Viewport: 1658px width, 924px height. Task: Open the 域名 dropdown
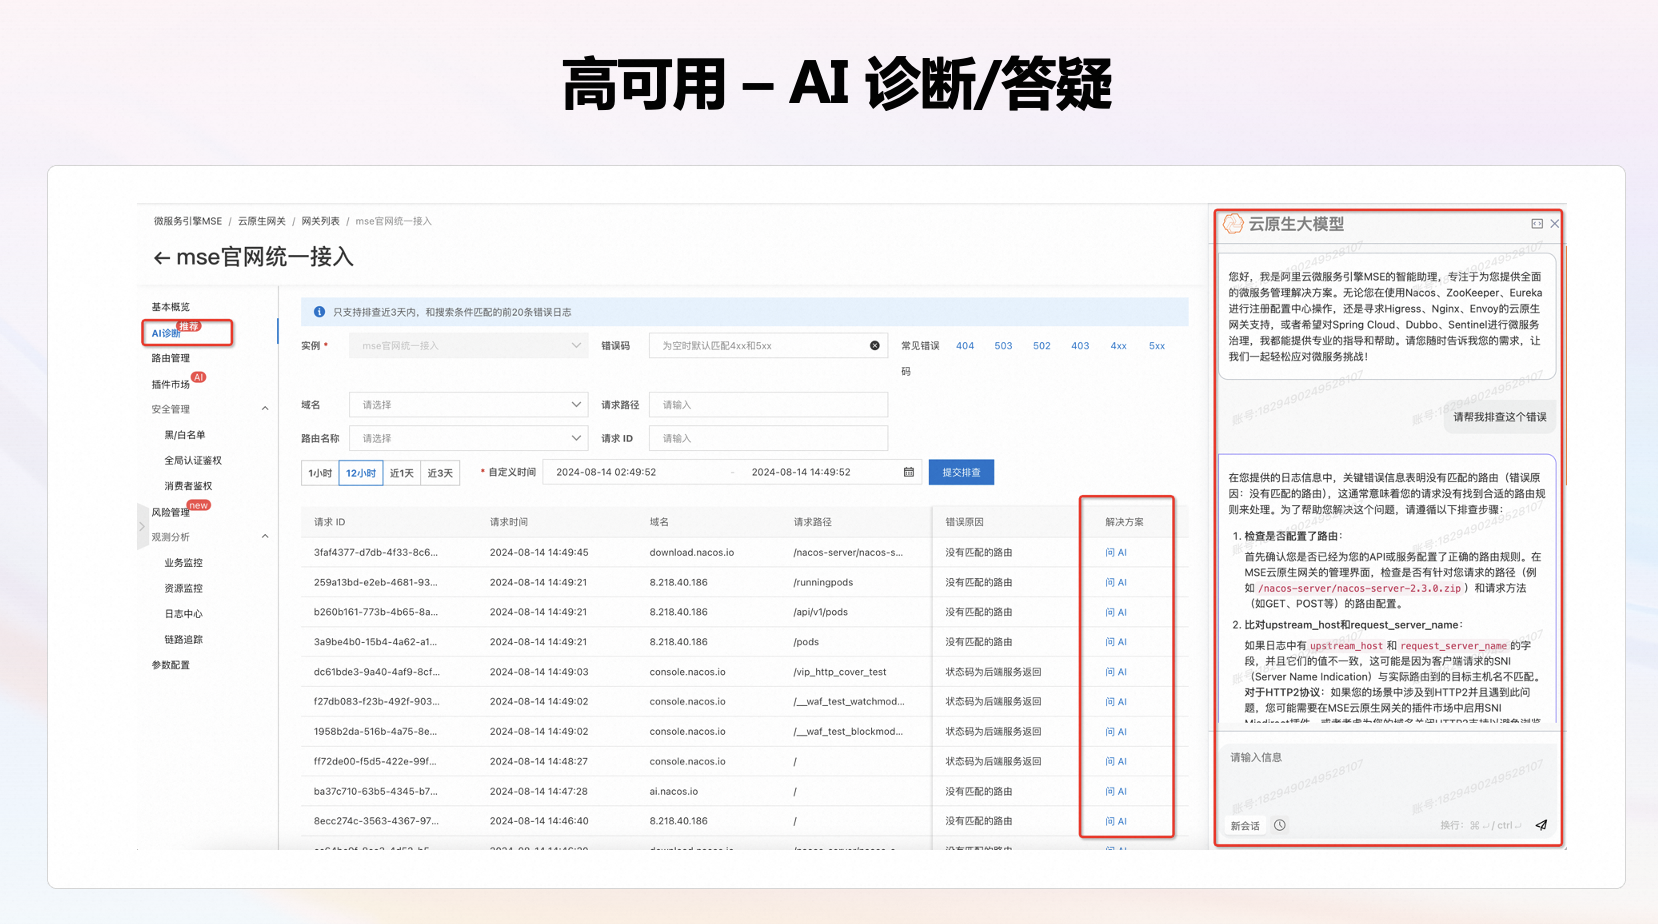point(468,405)
